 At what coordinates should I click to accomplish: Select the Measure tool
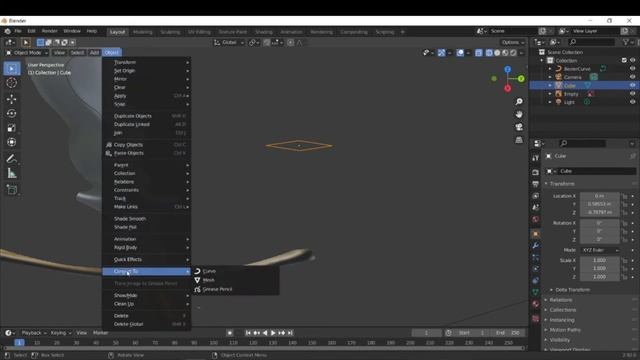(x=11, y=173)
